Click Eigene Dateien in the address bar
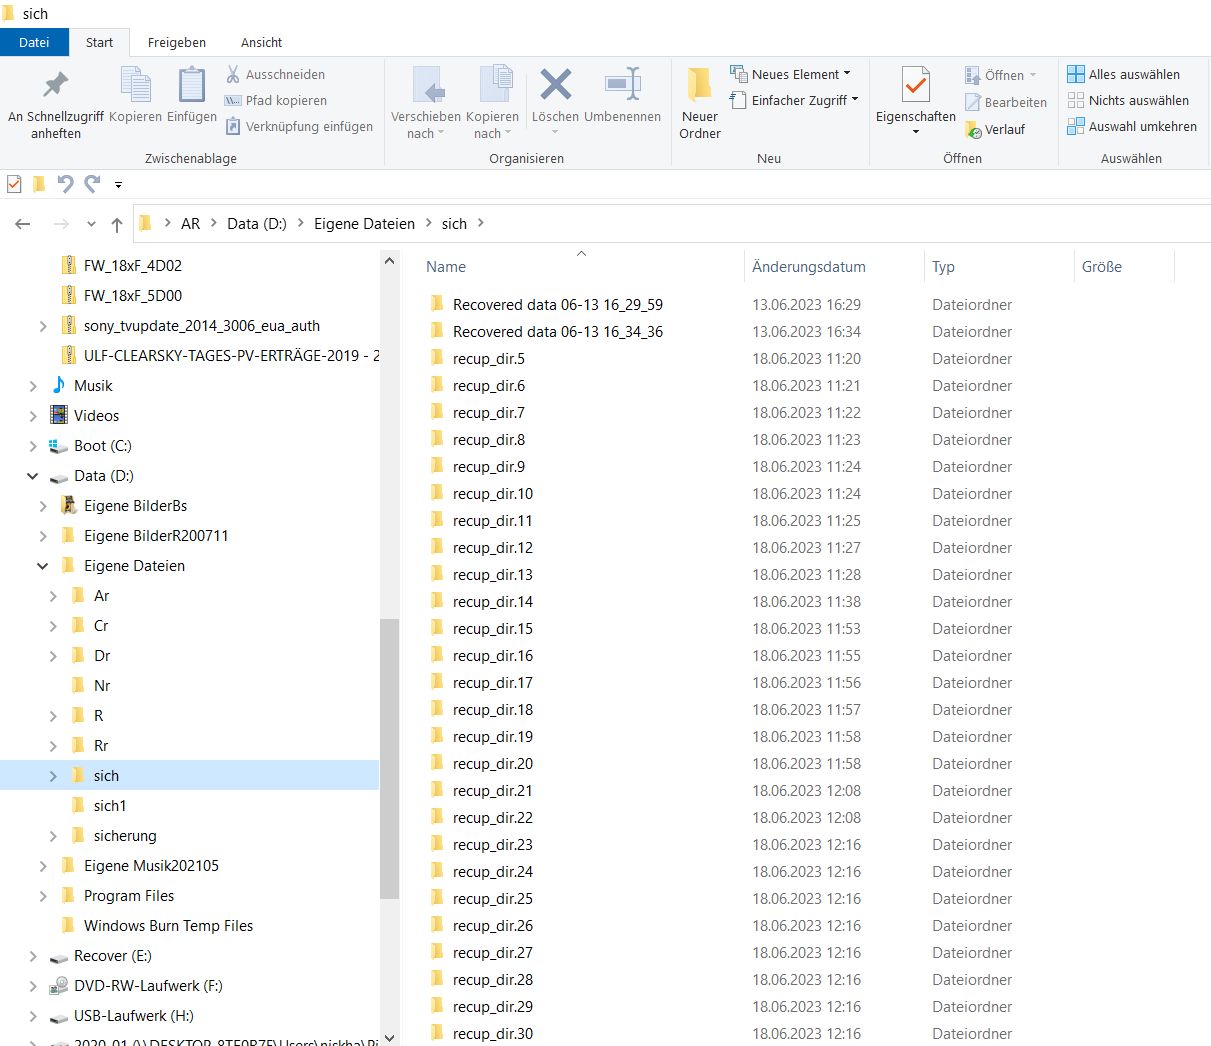The height and width of the screenshot is (1046, 1211). [364, 224]
